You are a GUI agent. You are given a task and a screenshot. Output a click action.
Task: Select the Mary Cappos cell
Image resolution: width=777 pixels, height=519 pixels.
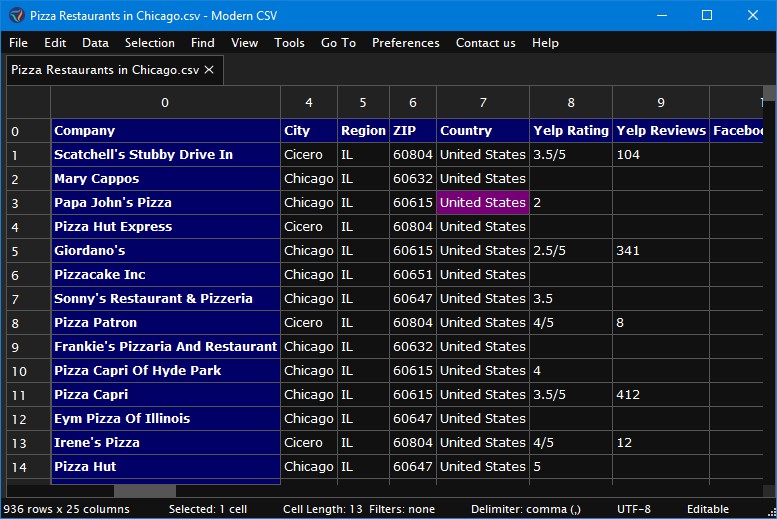pyautogui.click(x=166, y=178)
